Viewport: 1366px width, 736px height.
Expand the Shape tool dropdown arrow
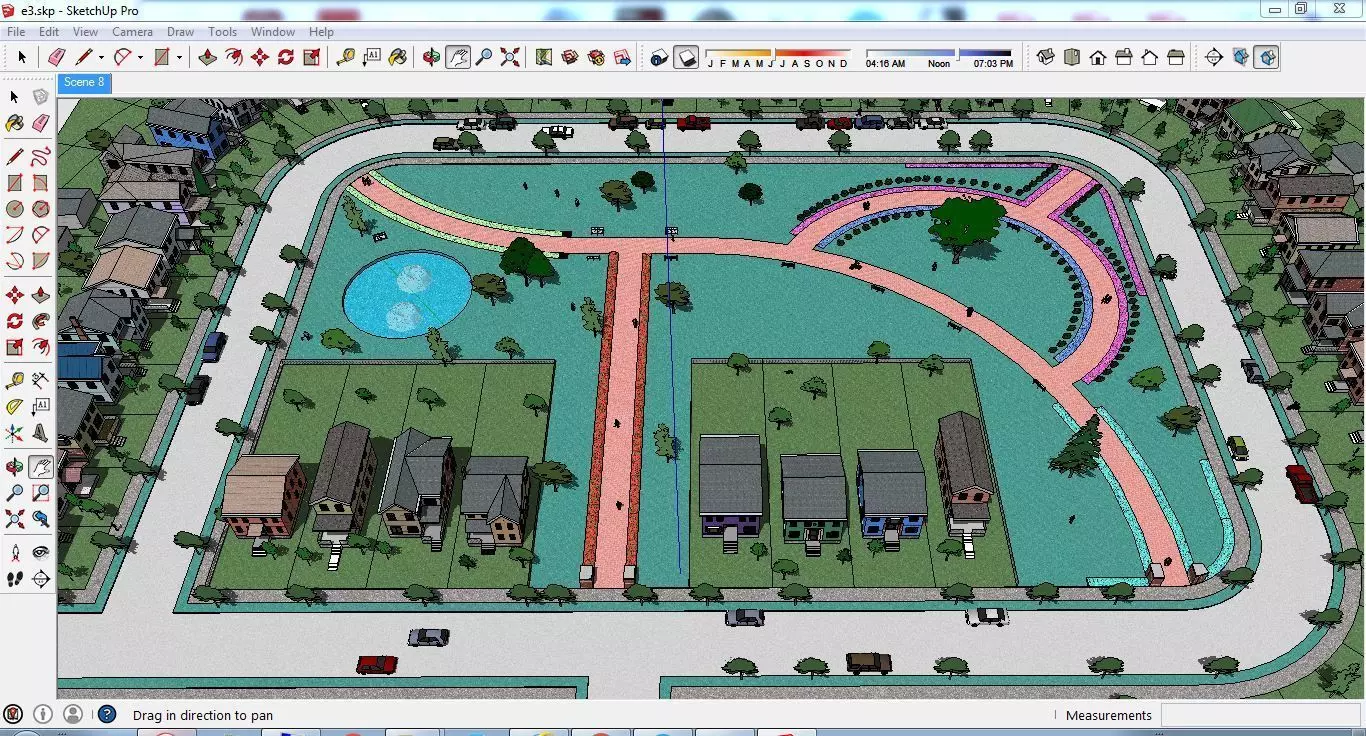click(x=180, y=58)
